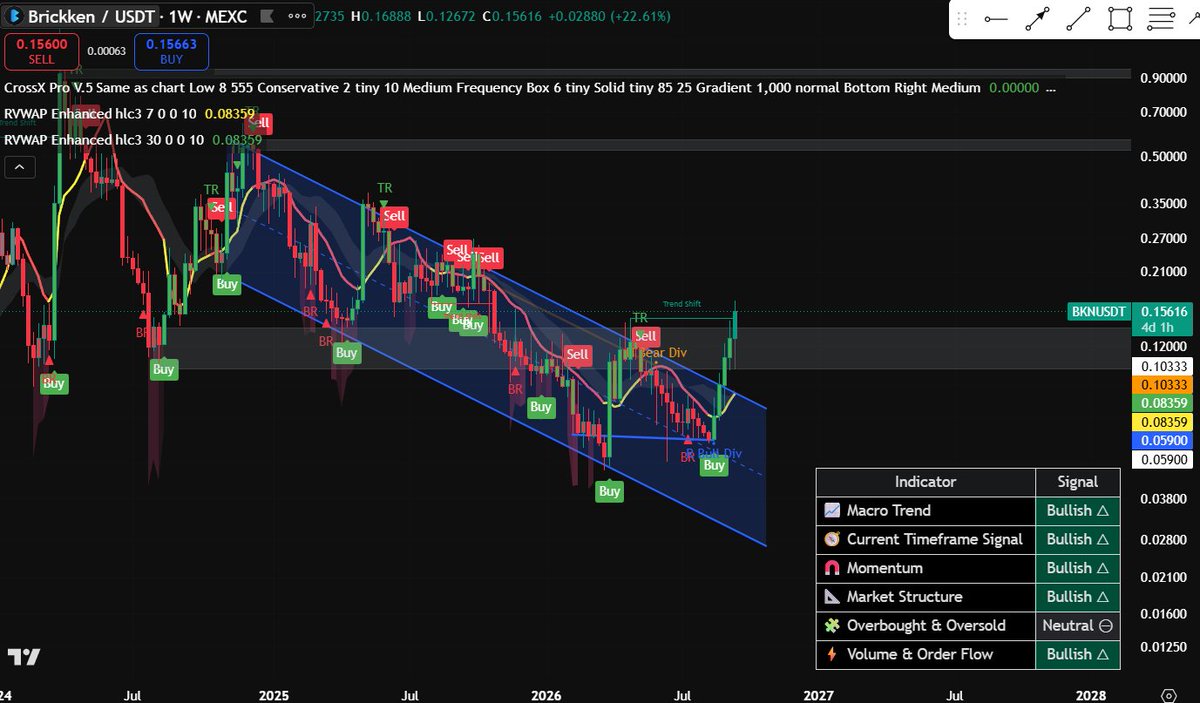Collapse the indicator legend with chevron

[18, 167]
